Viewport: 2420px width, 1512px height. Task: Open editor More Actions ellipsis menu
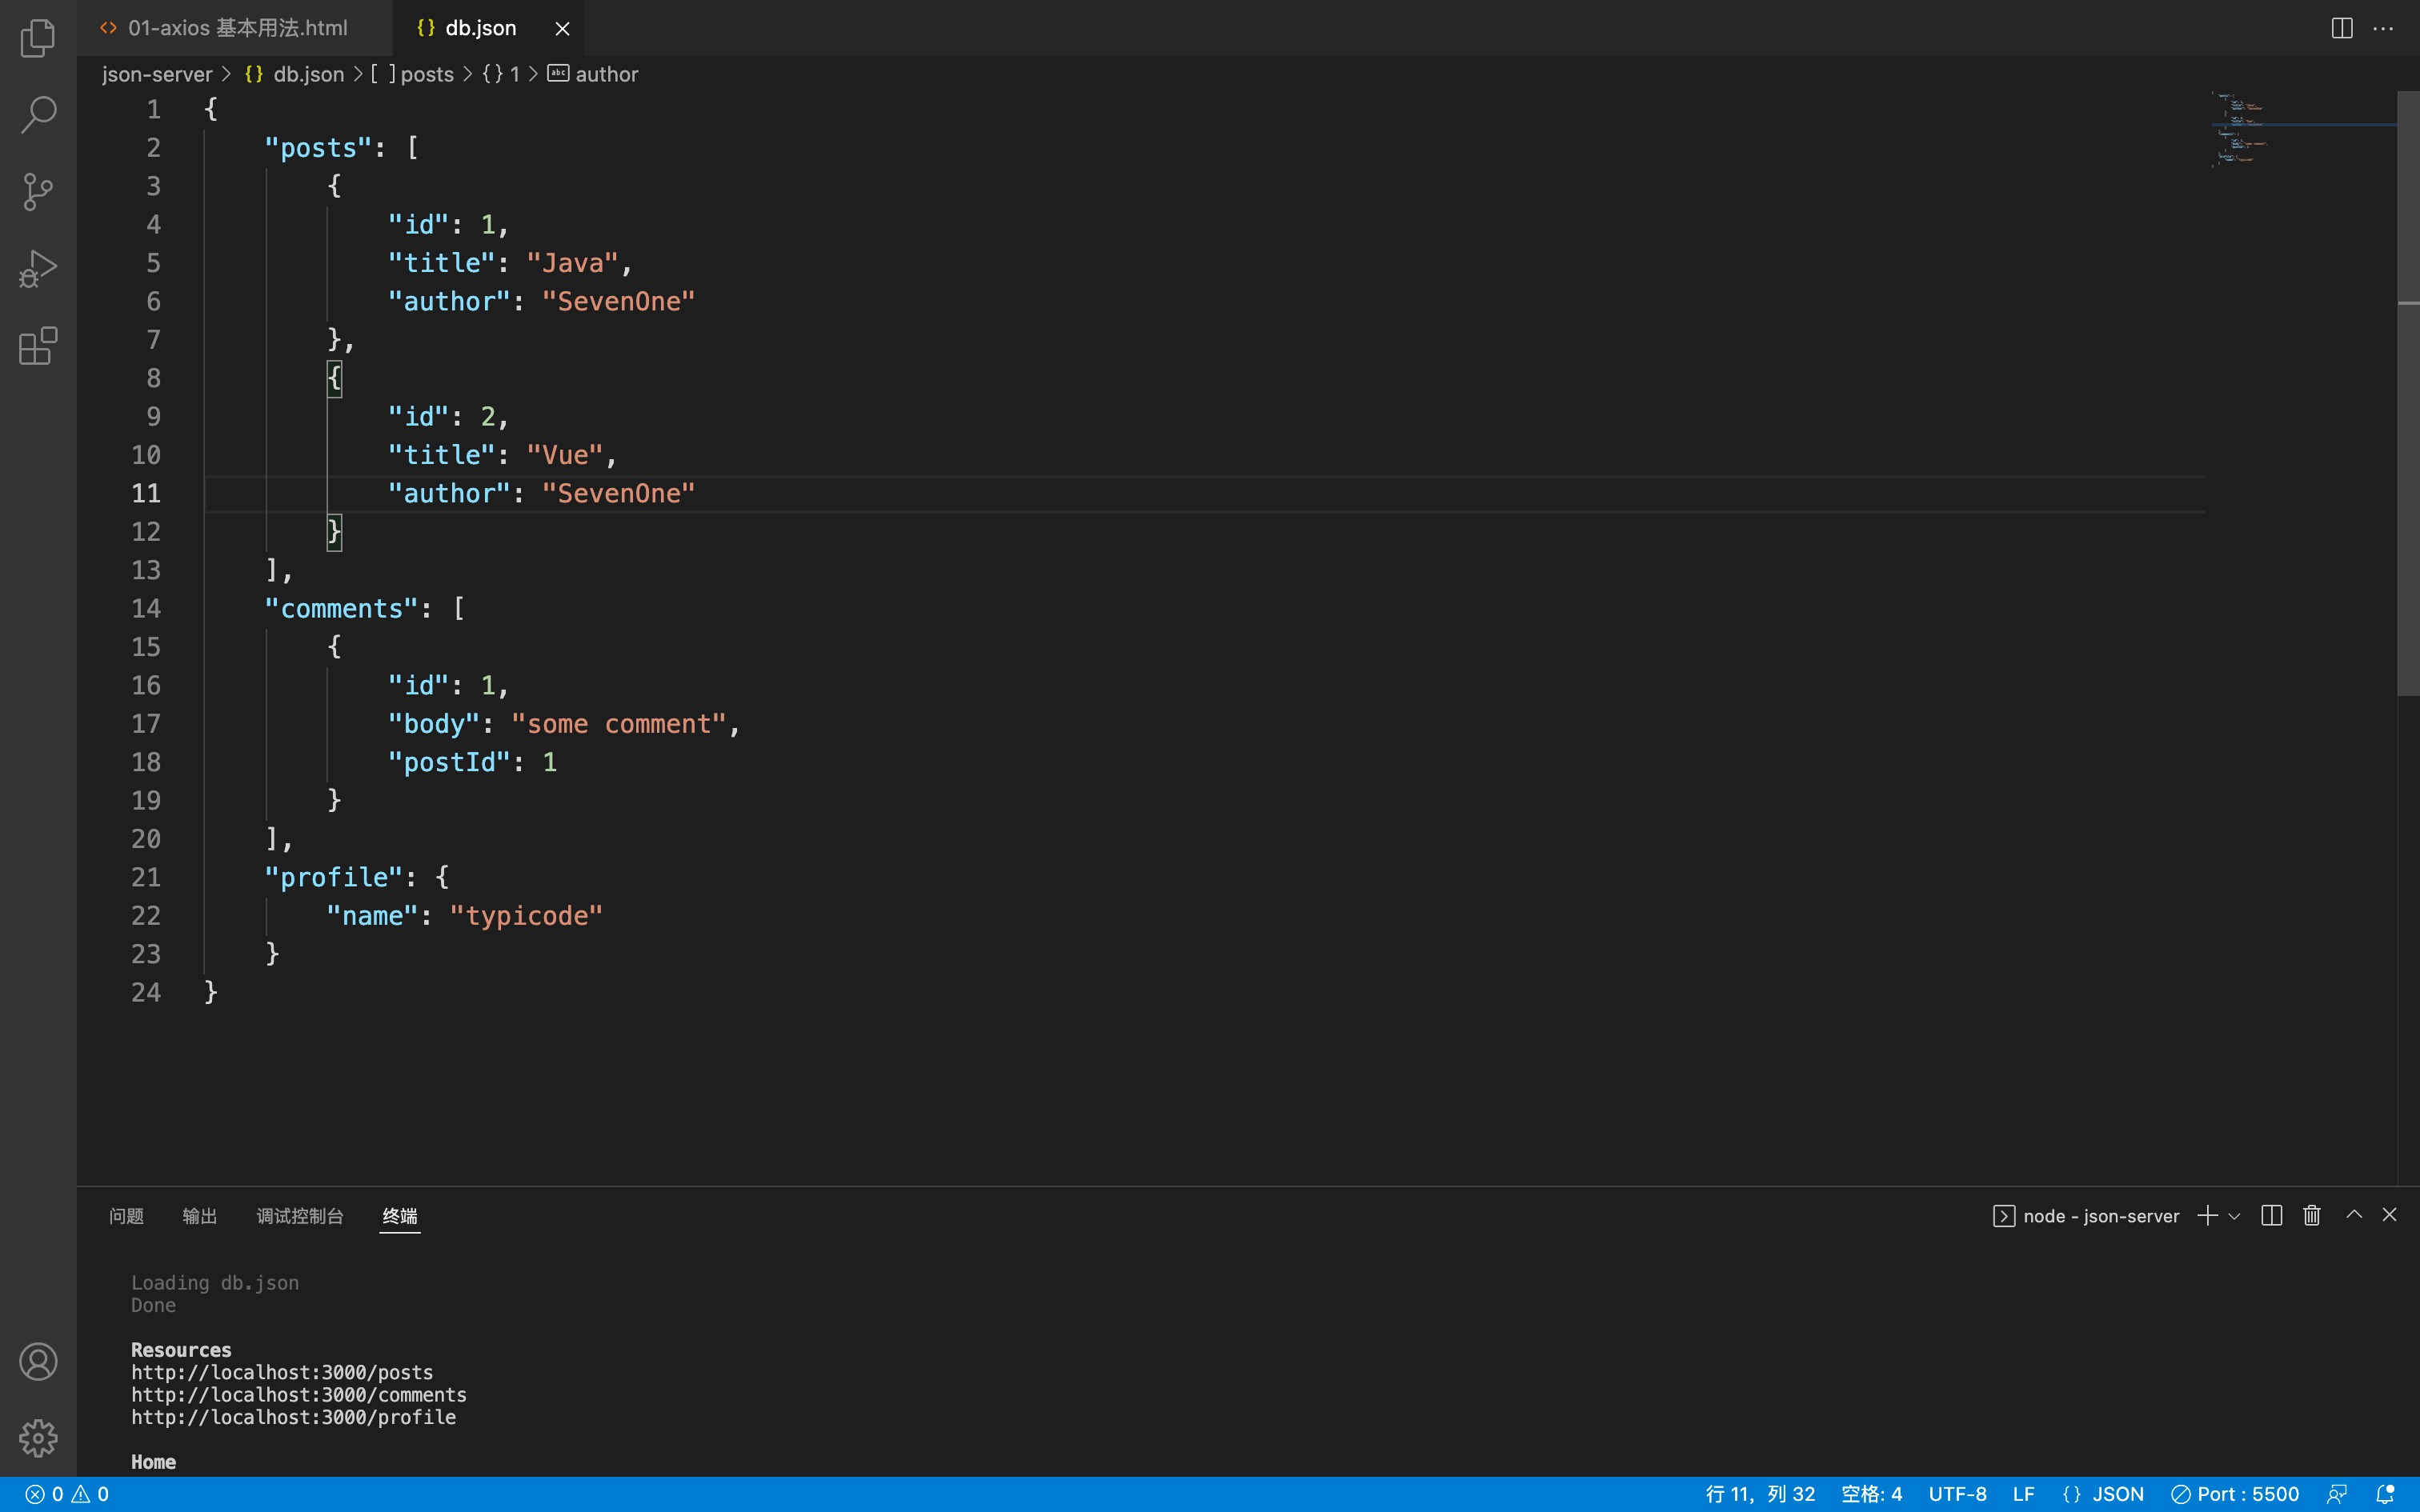point(2383,28)
